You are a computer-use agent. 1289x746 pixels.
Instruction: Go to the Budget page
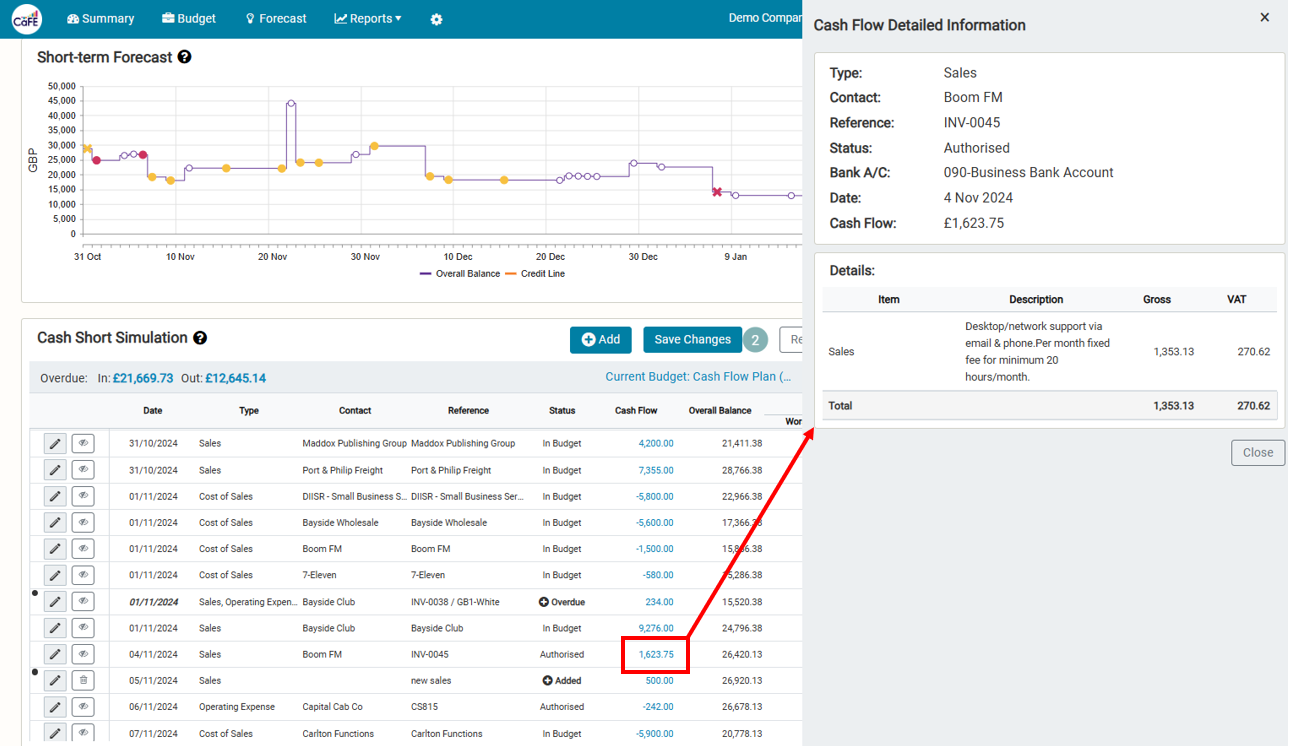tap(189, 19)
